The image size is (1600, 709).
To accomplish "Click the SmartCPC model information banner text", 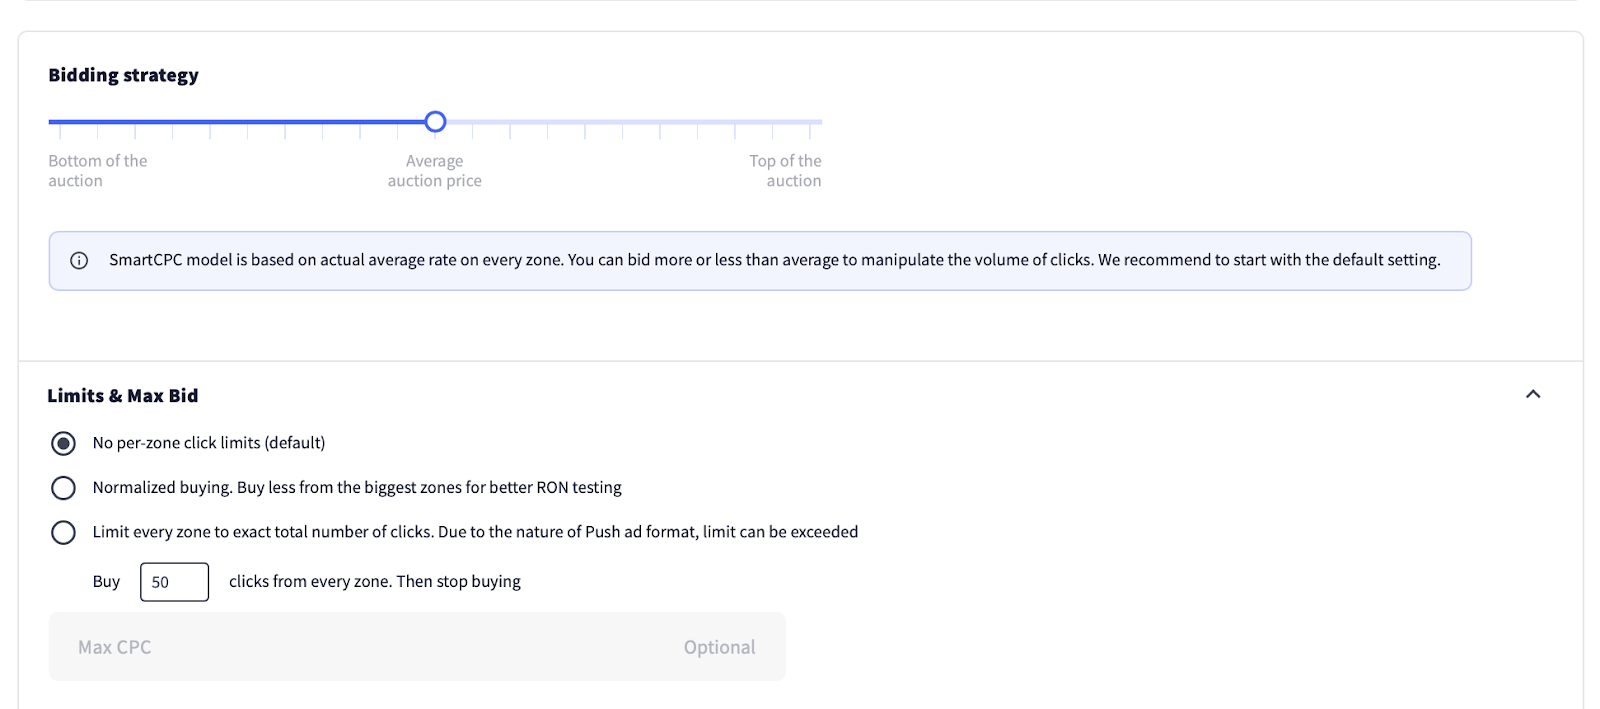I will (x=775, y=260).
